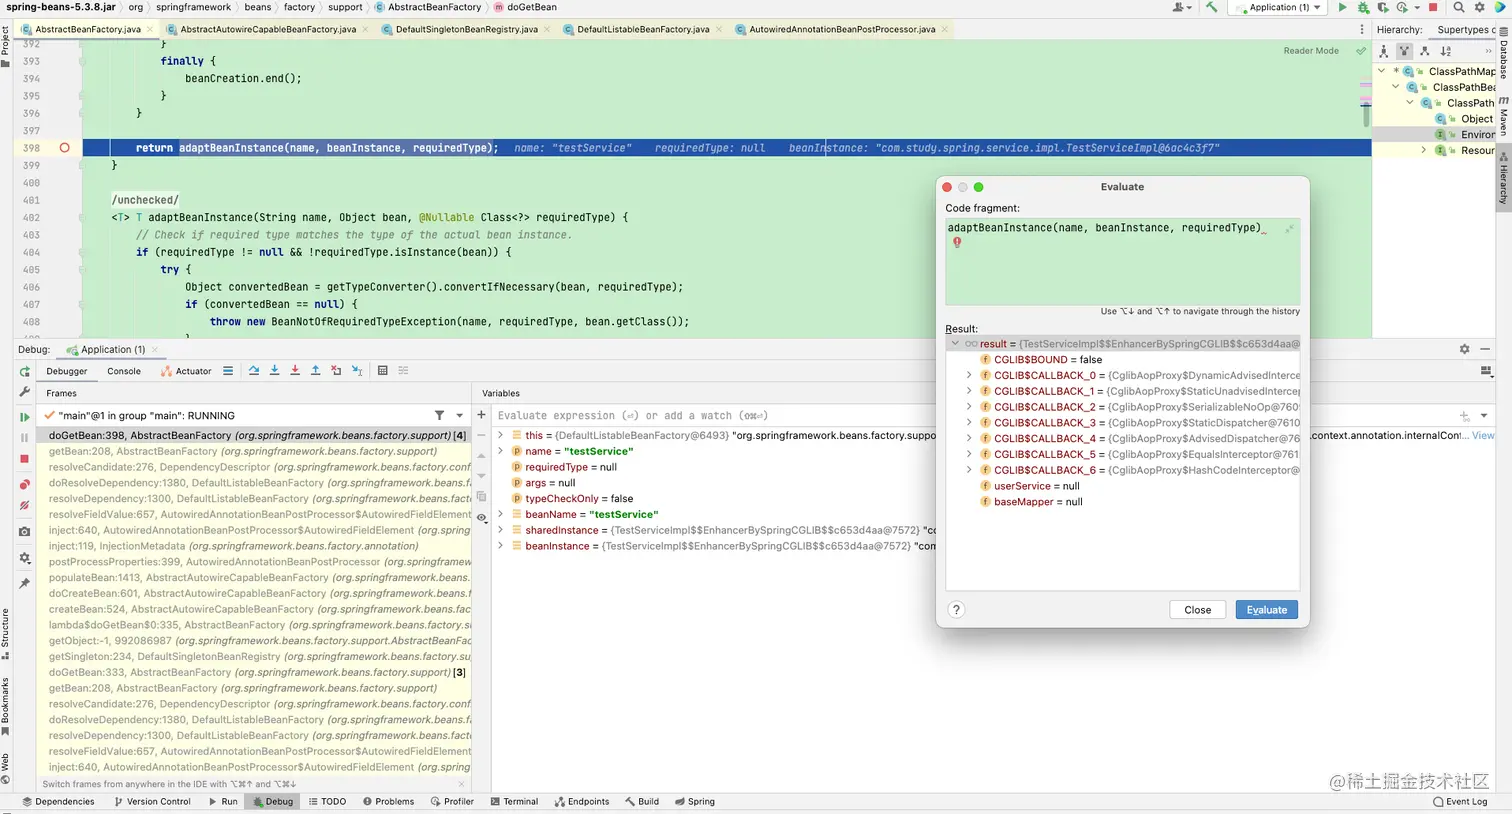
Task: Click the Build project hammer icon
Action: pos(1212,7)
